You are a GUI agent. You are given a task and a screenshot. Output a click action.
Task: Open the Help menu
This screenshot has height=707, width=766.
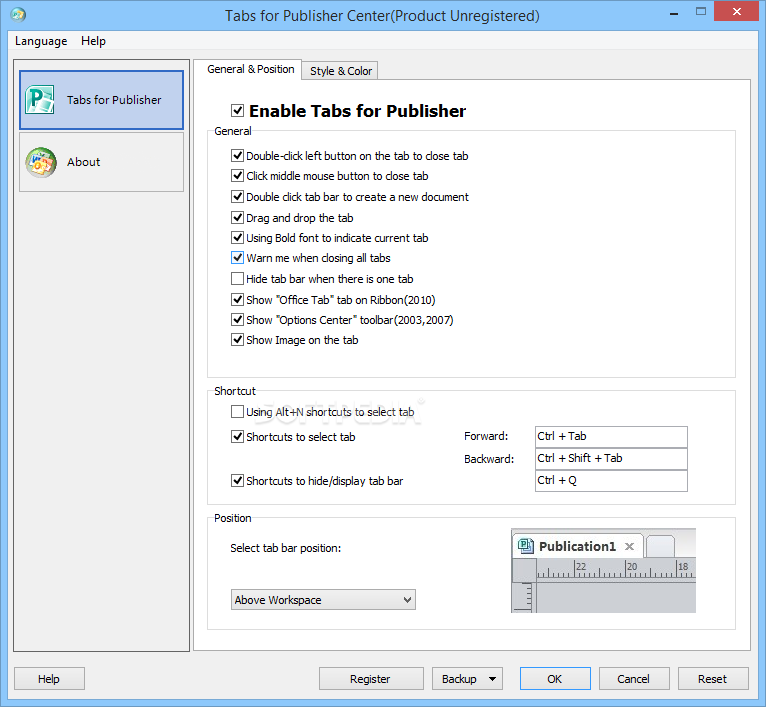tap(93, 41)
